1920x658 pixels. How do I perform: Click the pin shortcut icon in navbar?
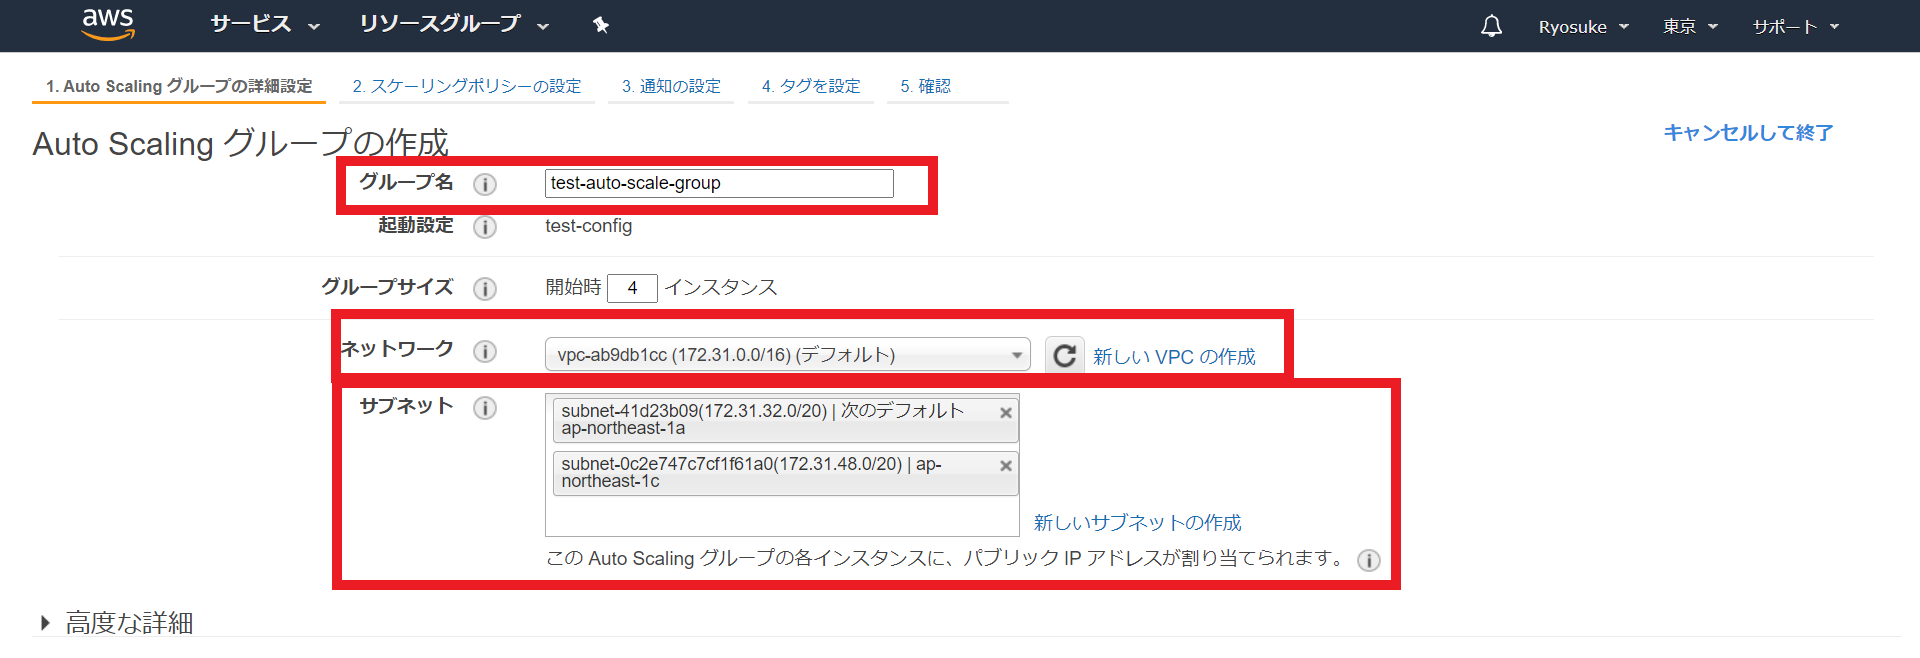(x=601, y=25)
